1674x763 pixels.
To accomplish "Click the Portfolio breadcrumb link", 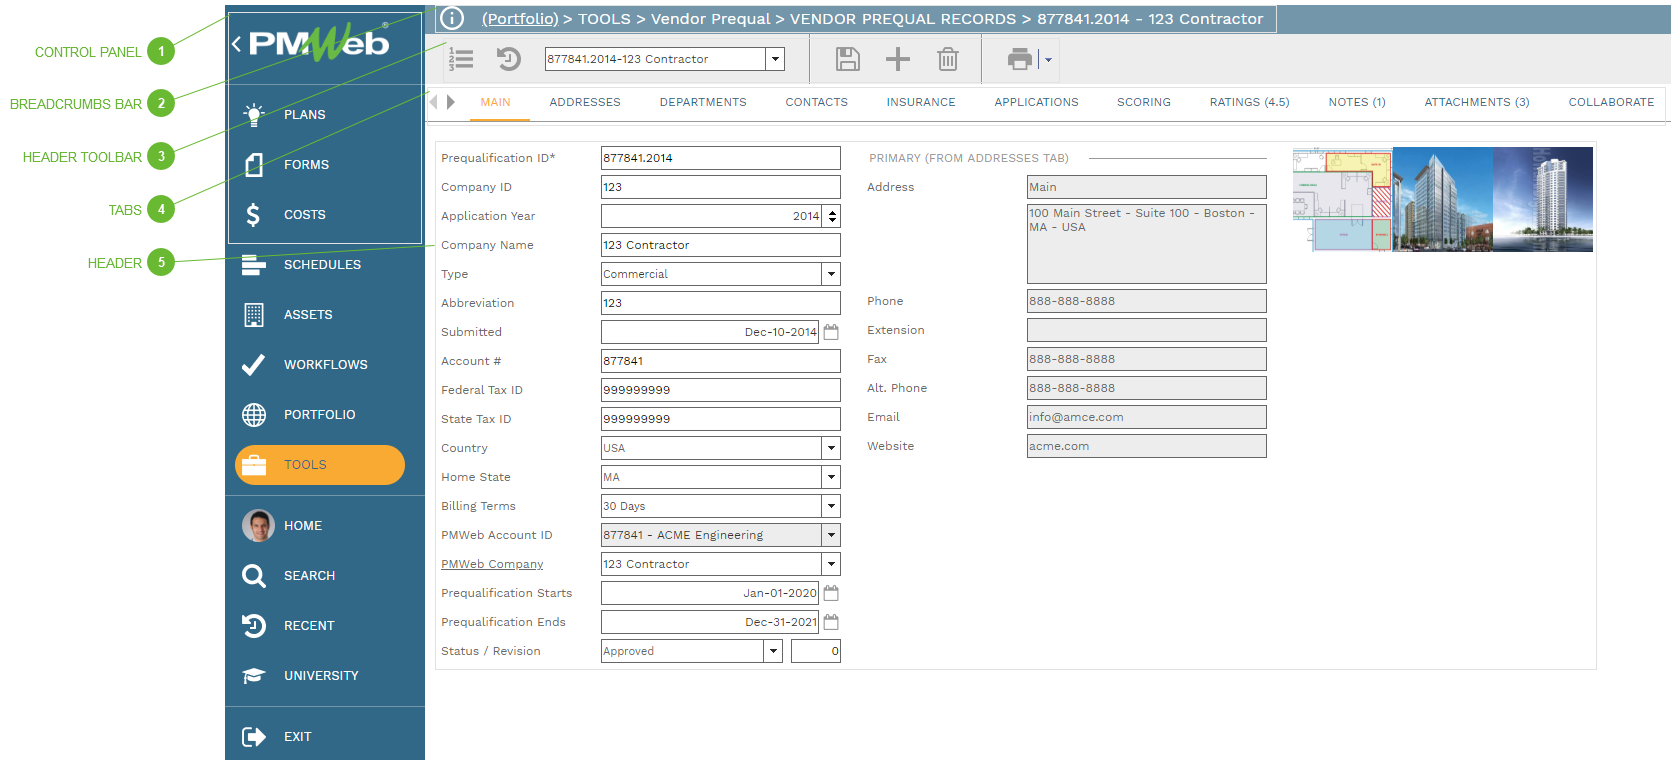I will tap(519, 18).
